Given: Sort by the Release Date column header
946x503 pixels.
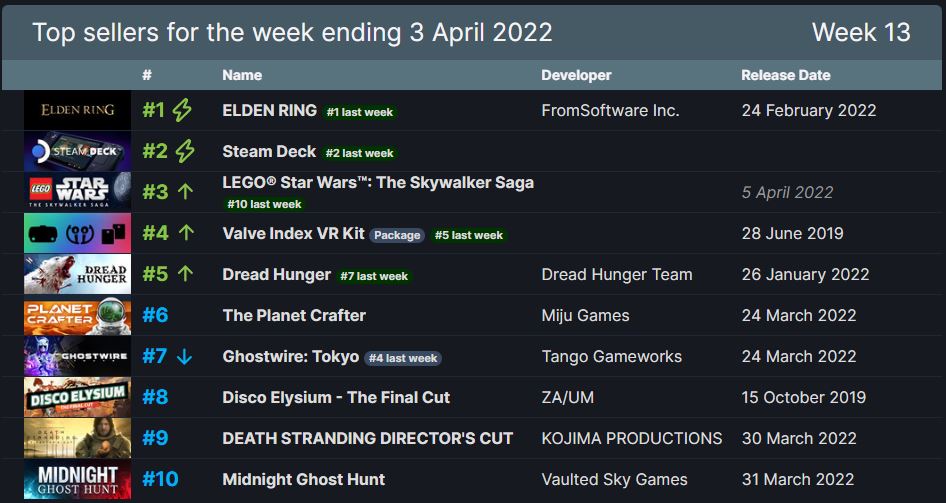Looking at the screenshot, I should [x=786, y=75].
